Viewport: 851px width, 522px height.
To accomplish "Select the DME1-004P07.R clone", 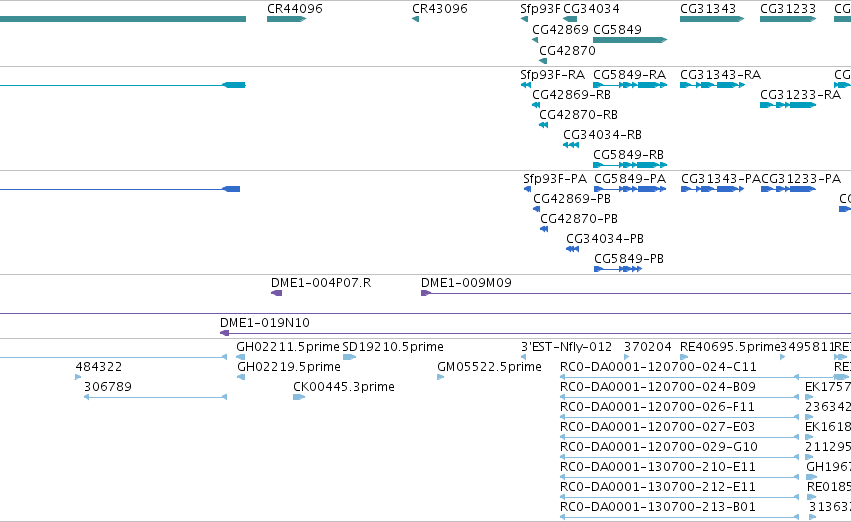I will pos(276,294).
